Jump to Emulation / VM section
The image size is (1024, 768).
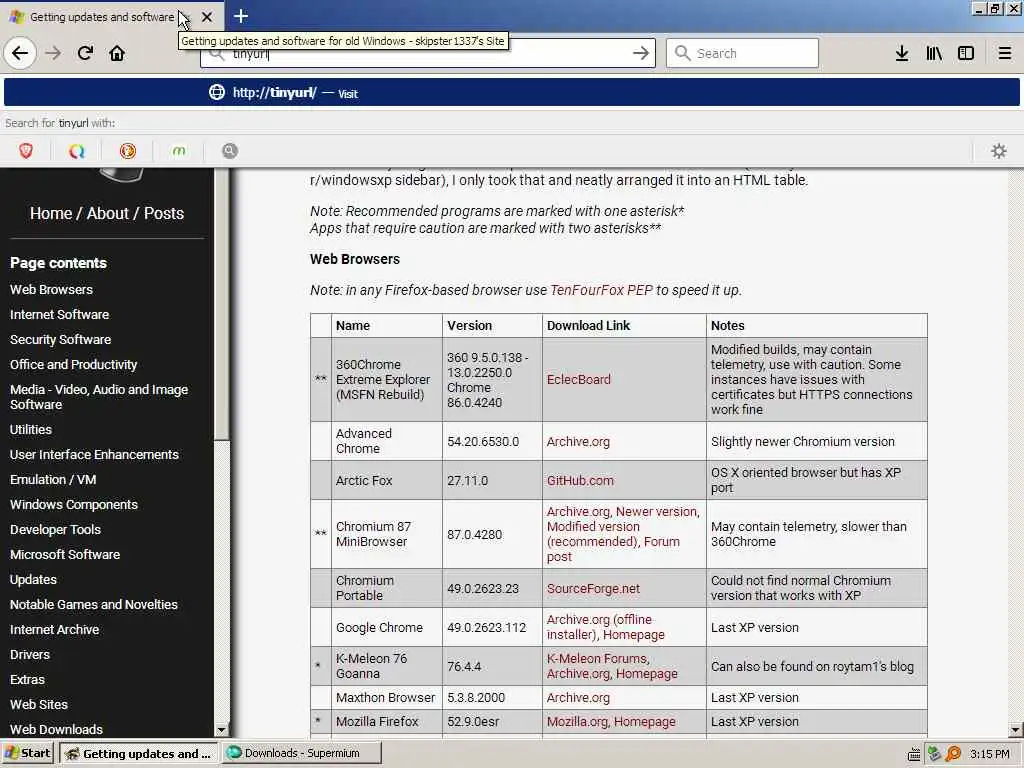pyautogui.click(x=53, y=479)
